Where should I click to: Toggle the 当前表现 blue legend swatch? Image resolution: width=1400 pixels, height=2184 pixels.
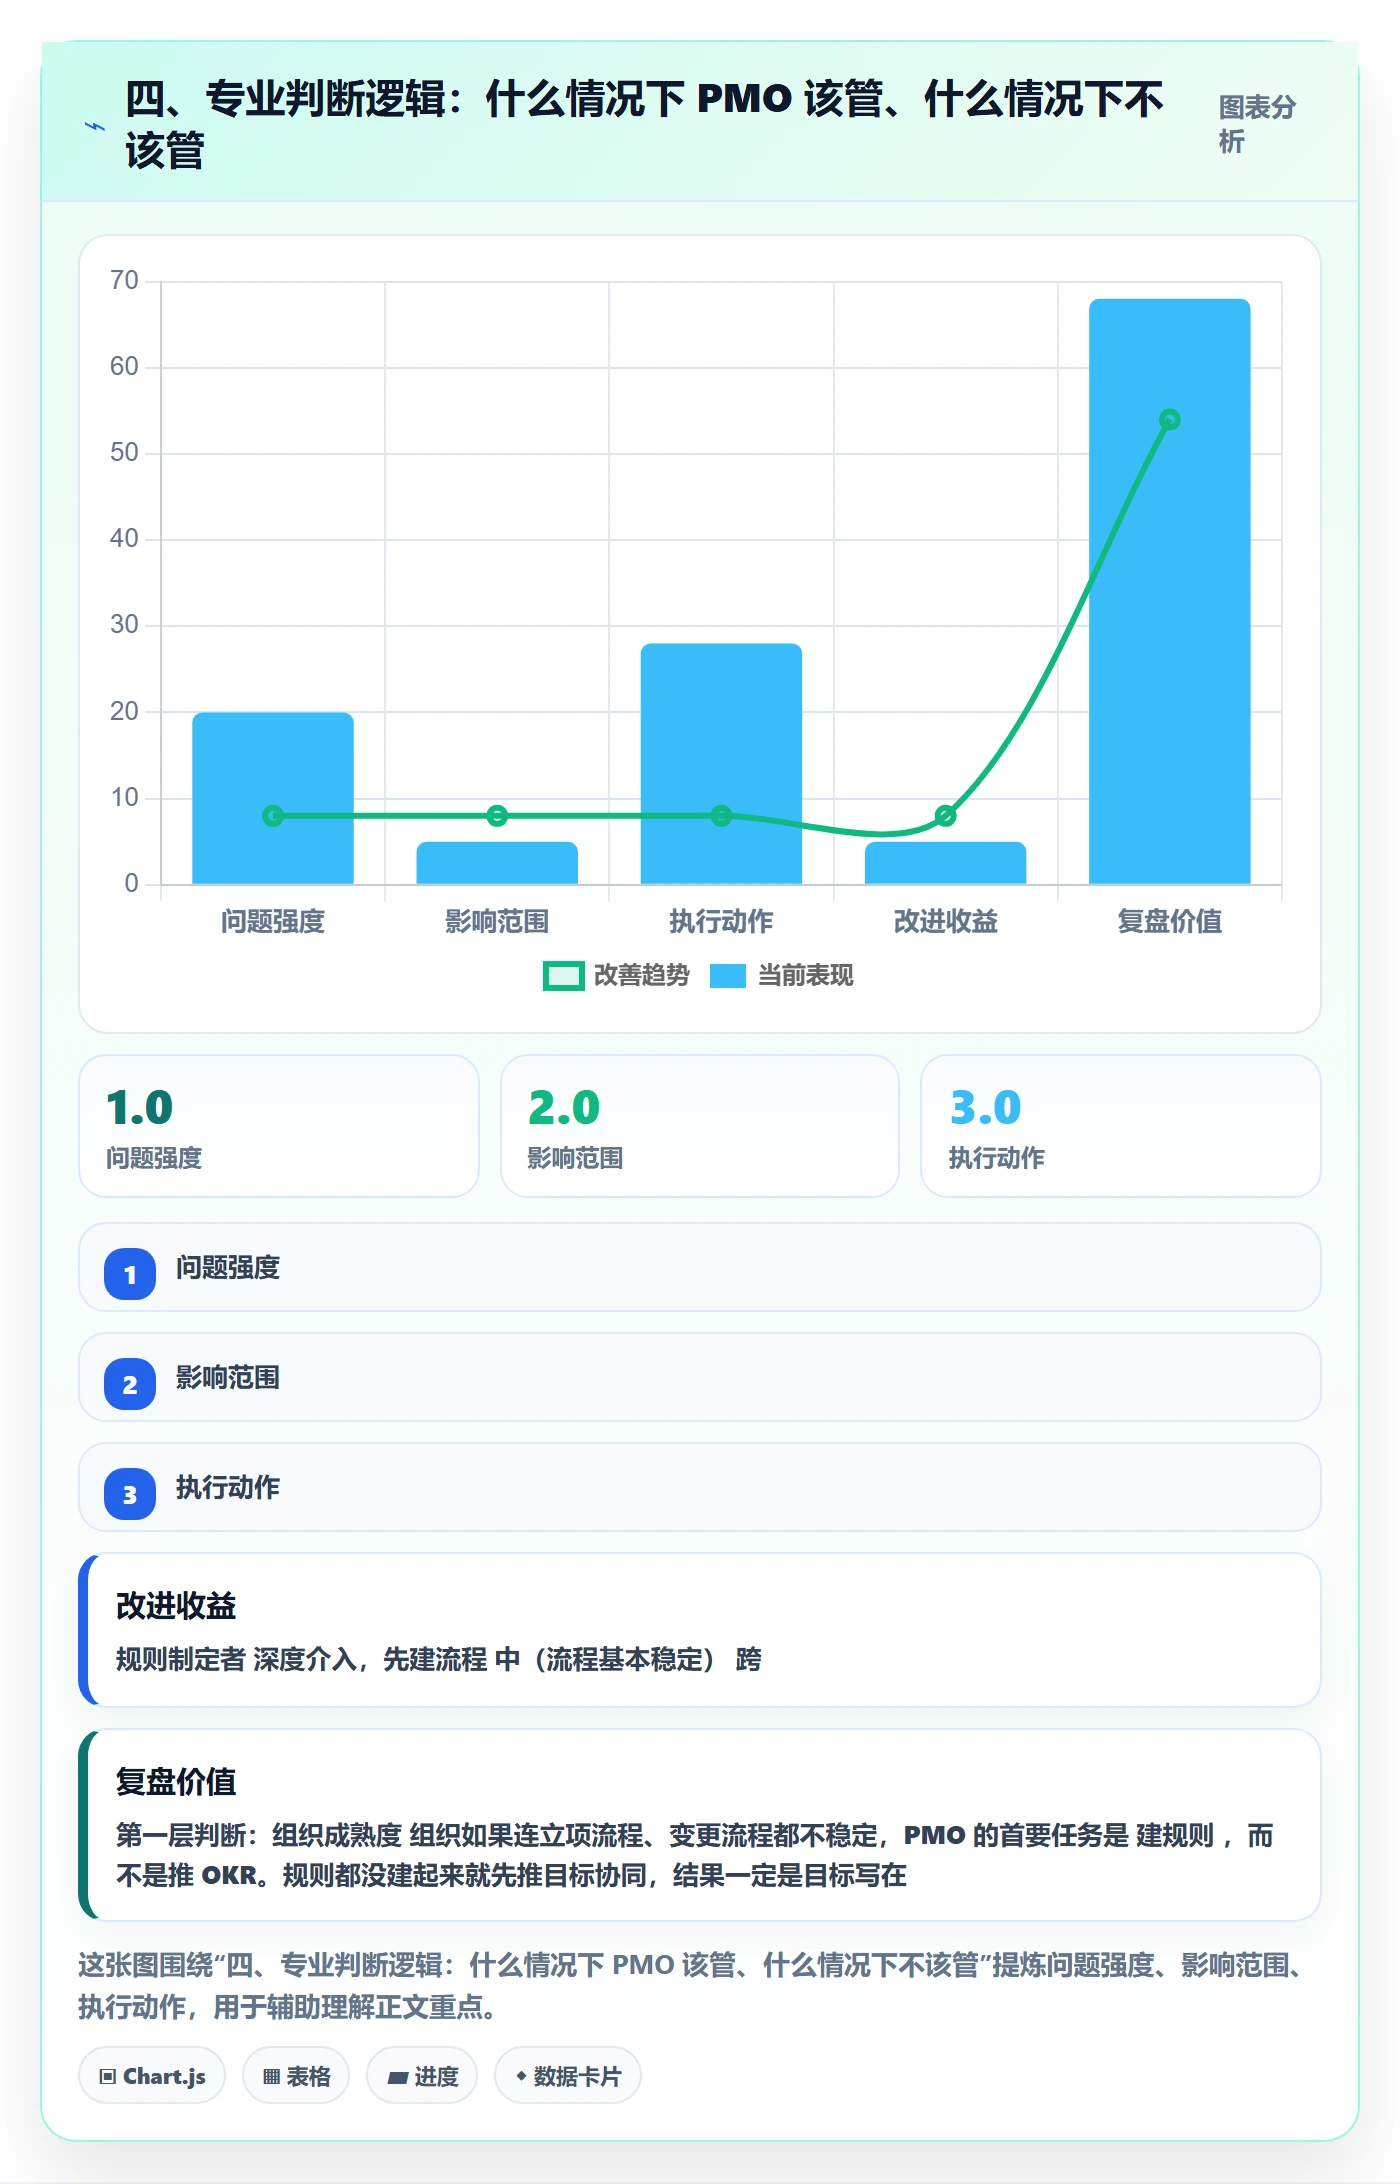click(728, 976)
